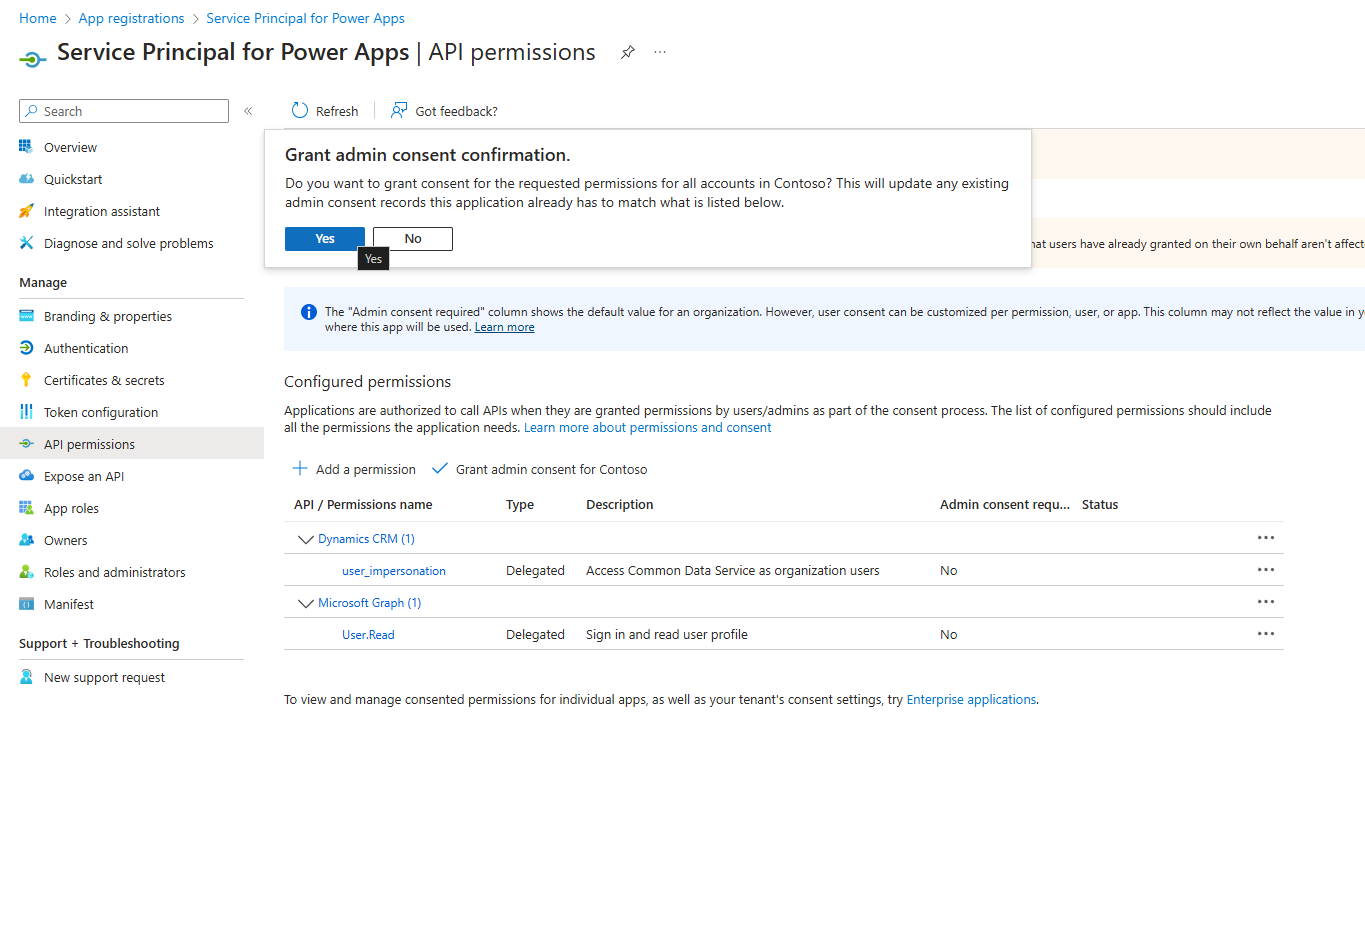The width and height of the screenshot is (1365, 950).
Task: Select Integration assistant menu item
Action: click(102, 211)
